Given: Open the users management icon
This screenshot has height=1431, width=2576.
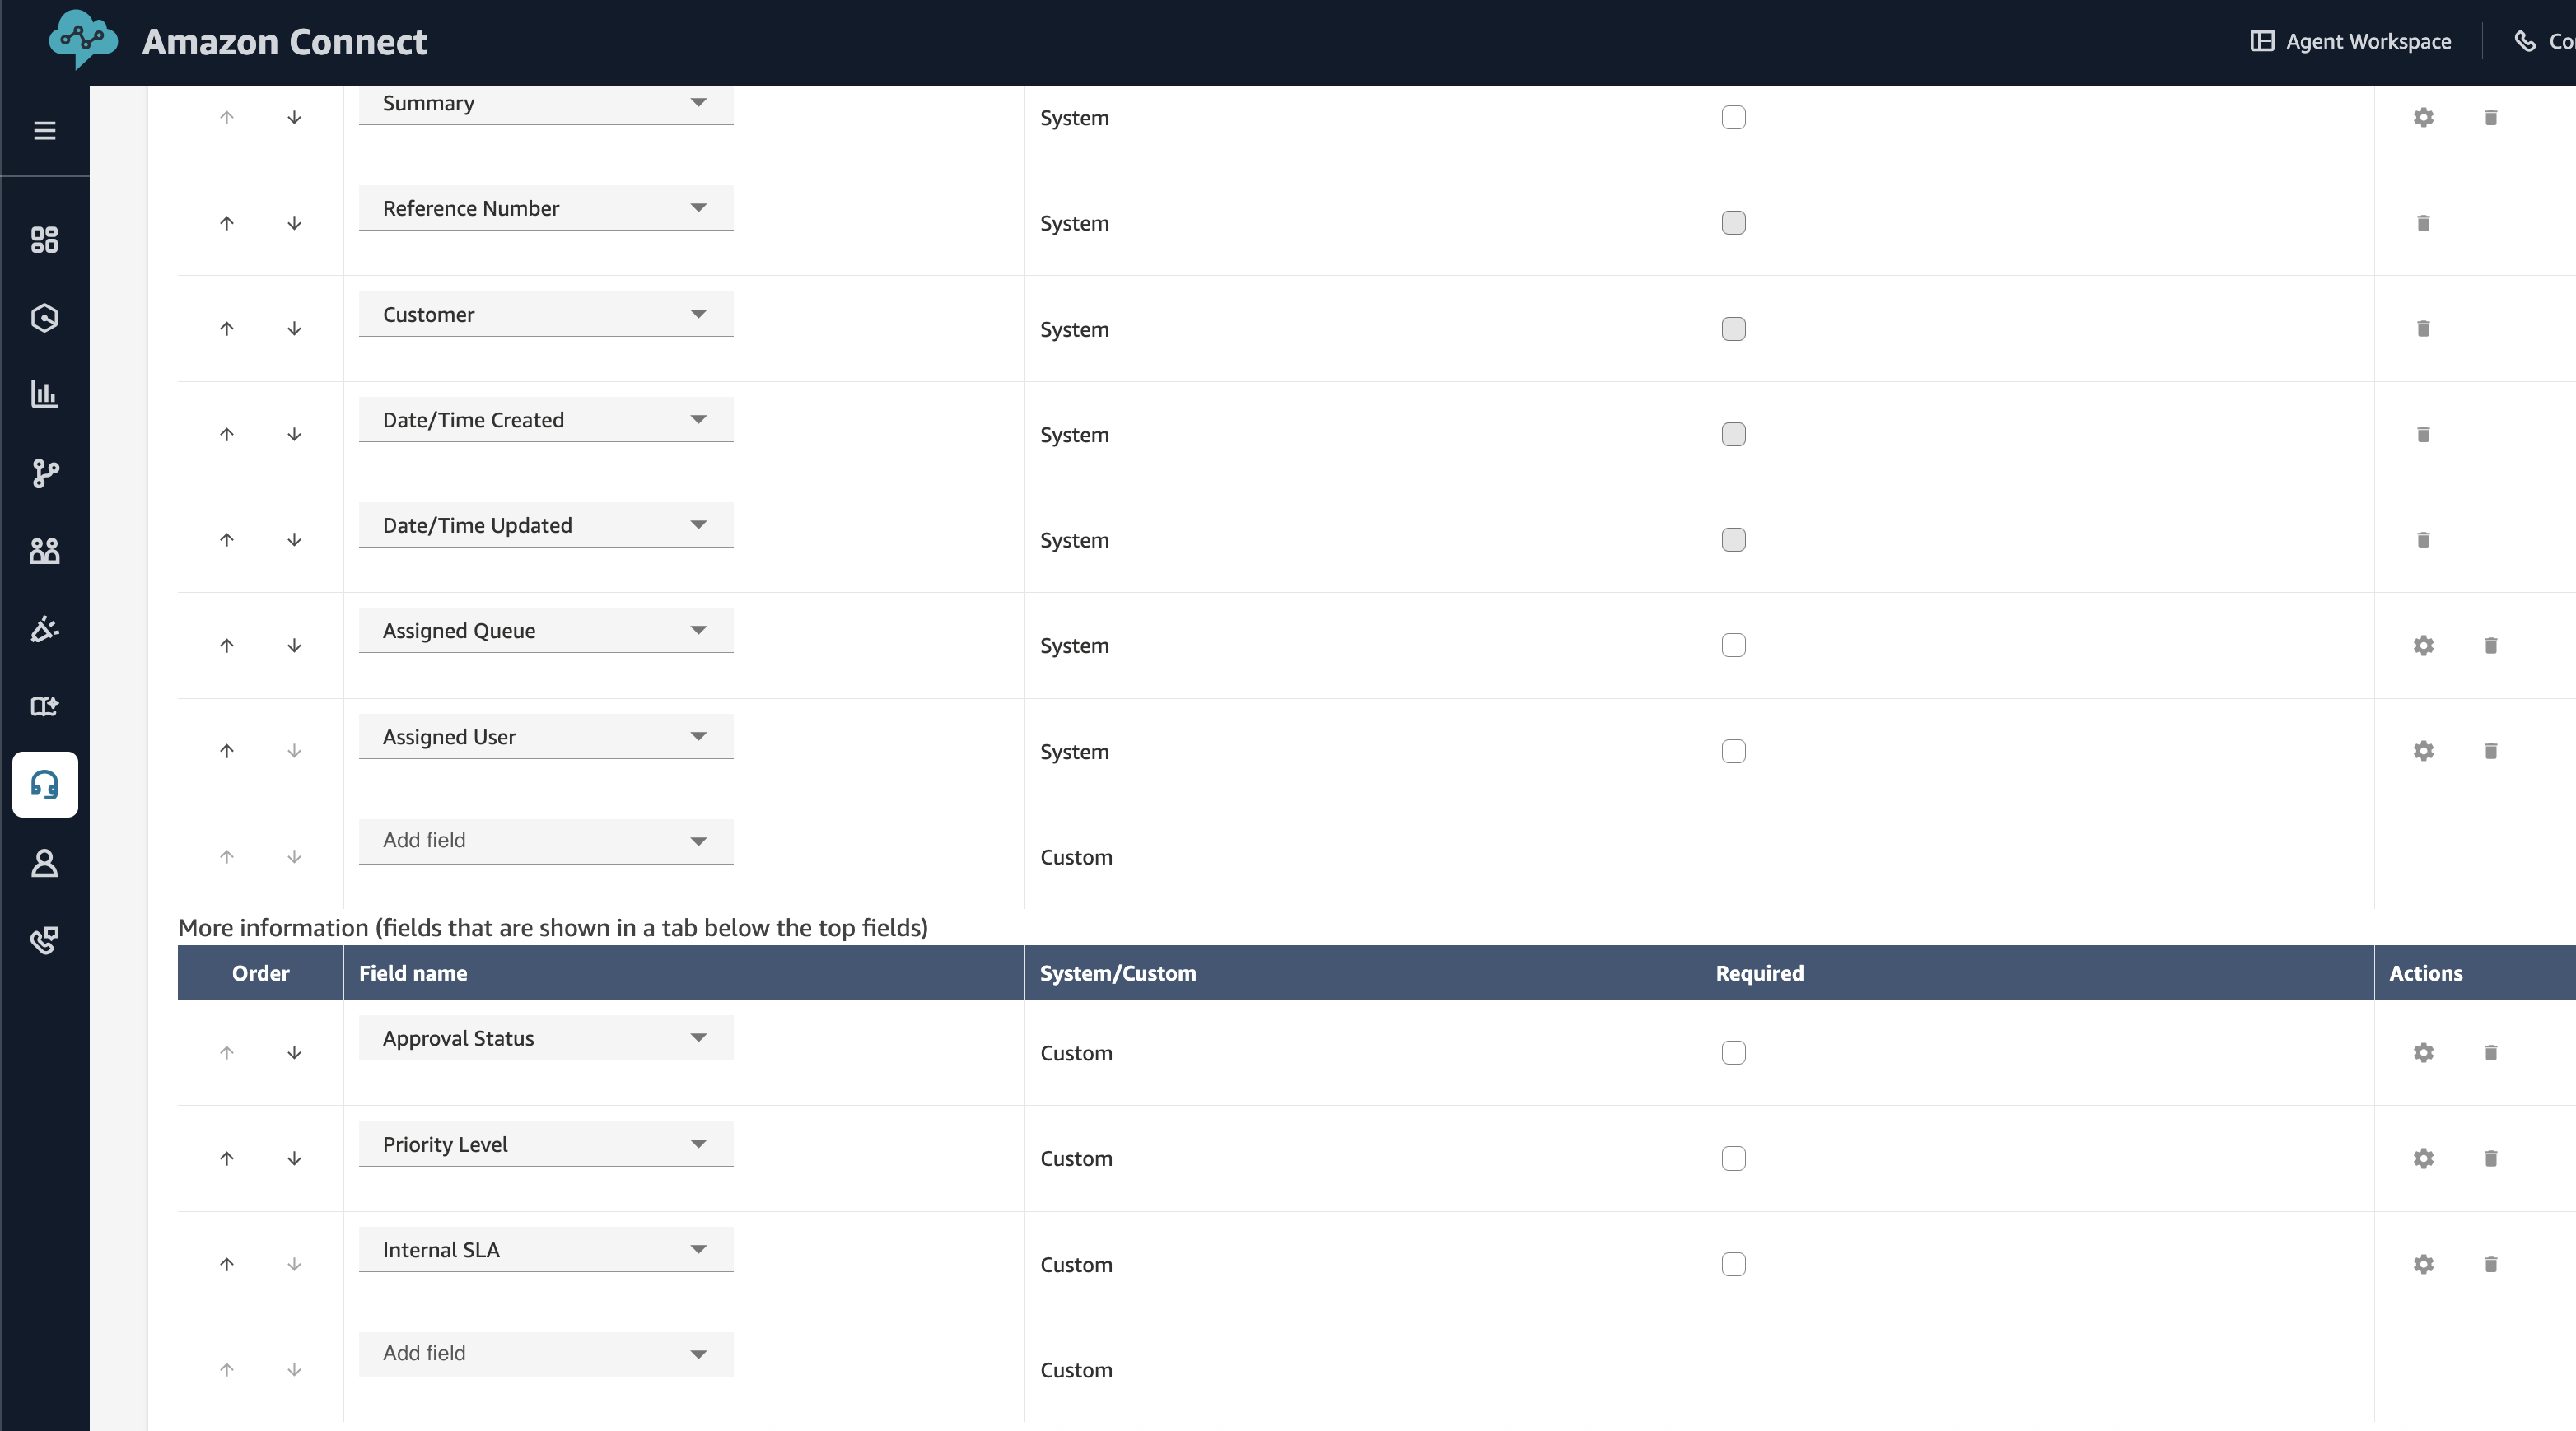Looking at the screenshot, I should [45, 551].
